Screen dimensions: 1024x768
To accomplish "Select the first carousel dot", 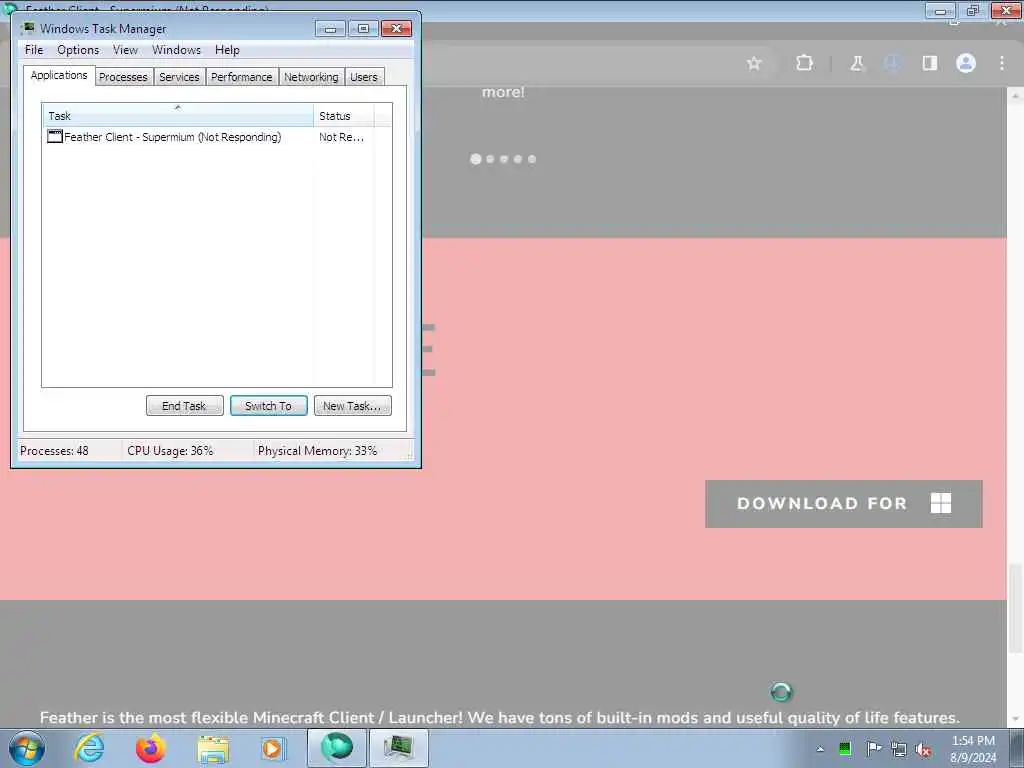I will click(x=475, y=159).
